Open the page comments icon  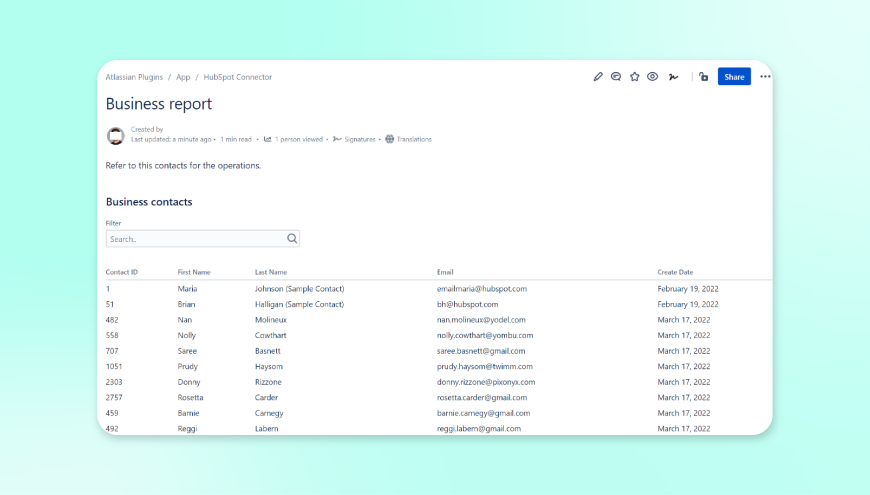[616, 77]
